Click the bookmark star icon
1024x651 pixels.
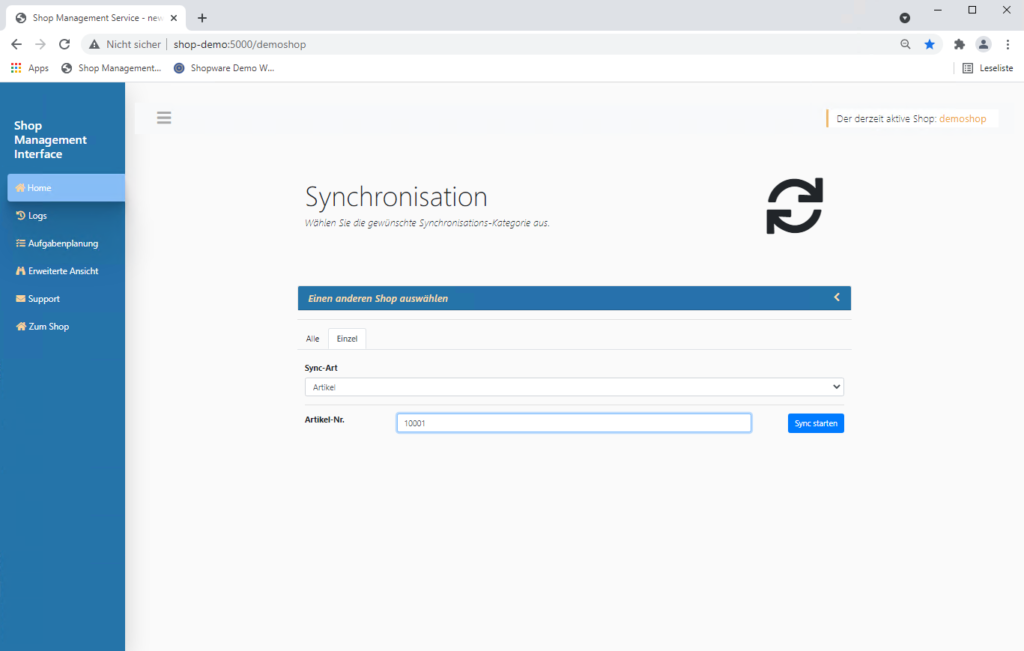coord(929,44)
